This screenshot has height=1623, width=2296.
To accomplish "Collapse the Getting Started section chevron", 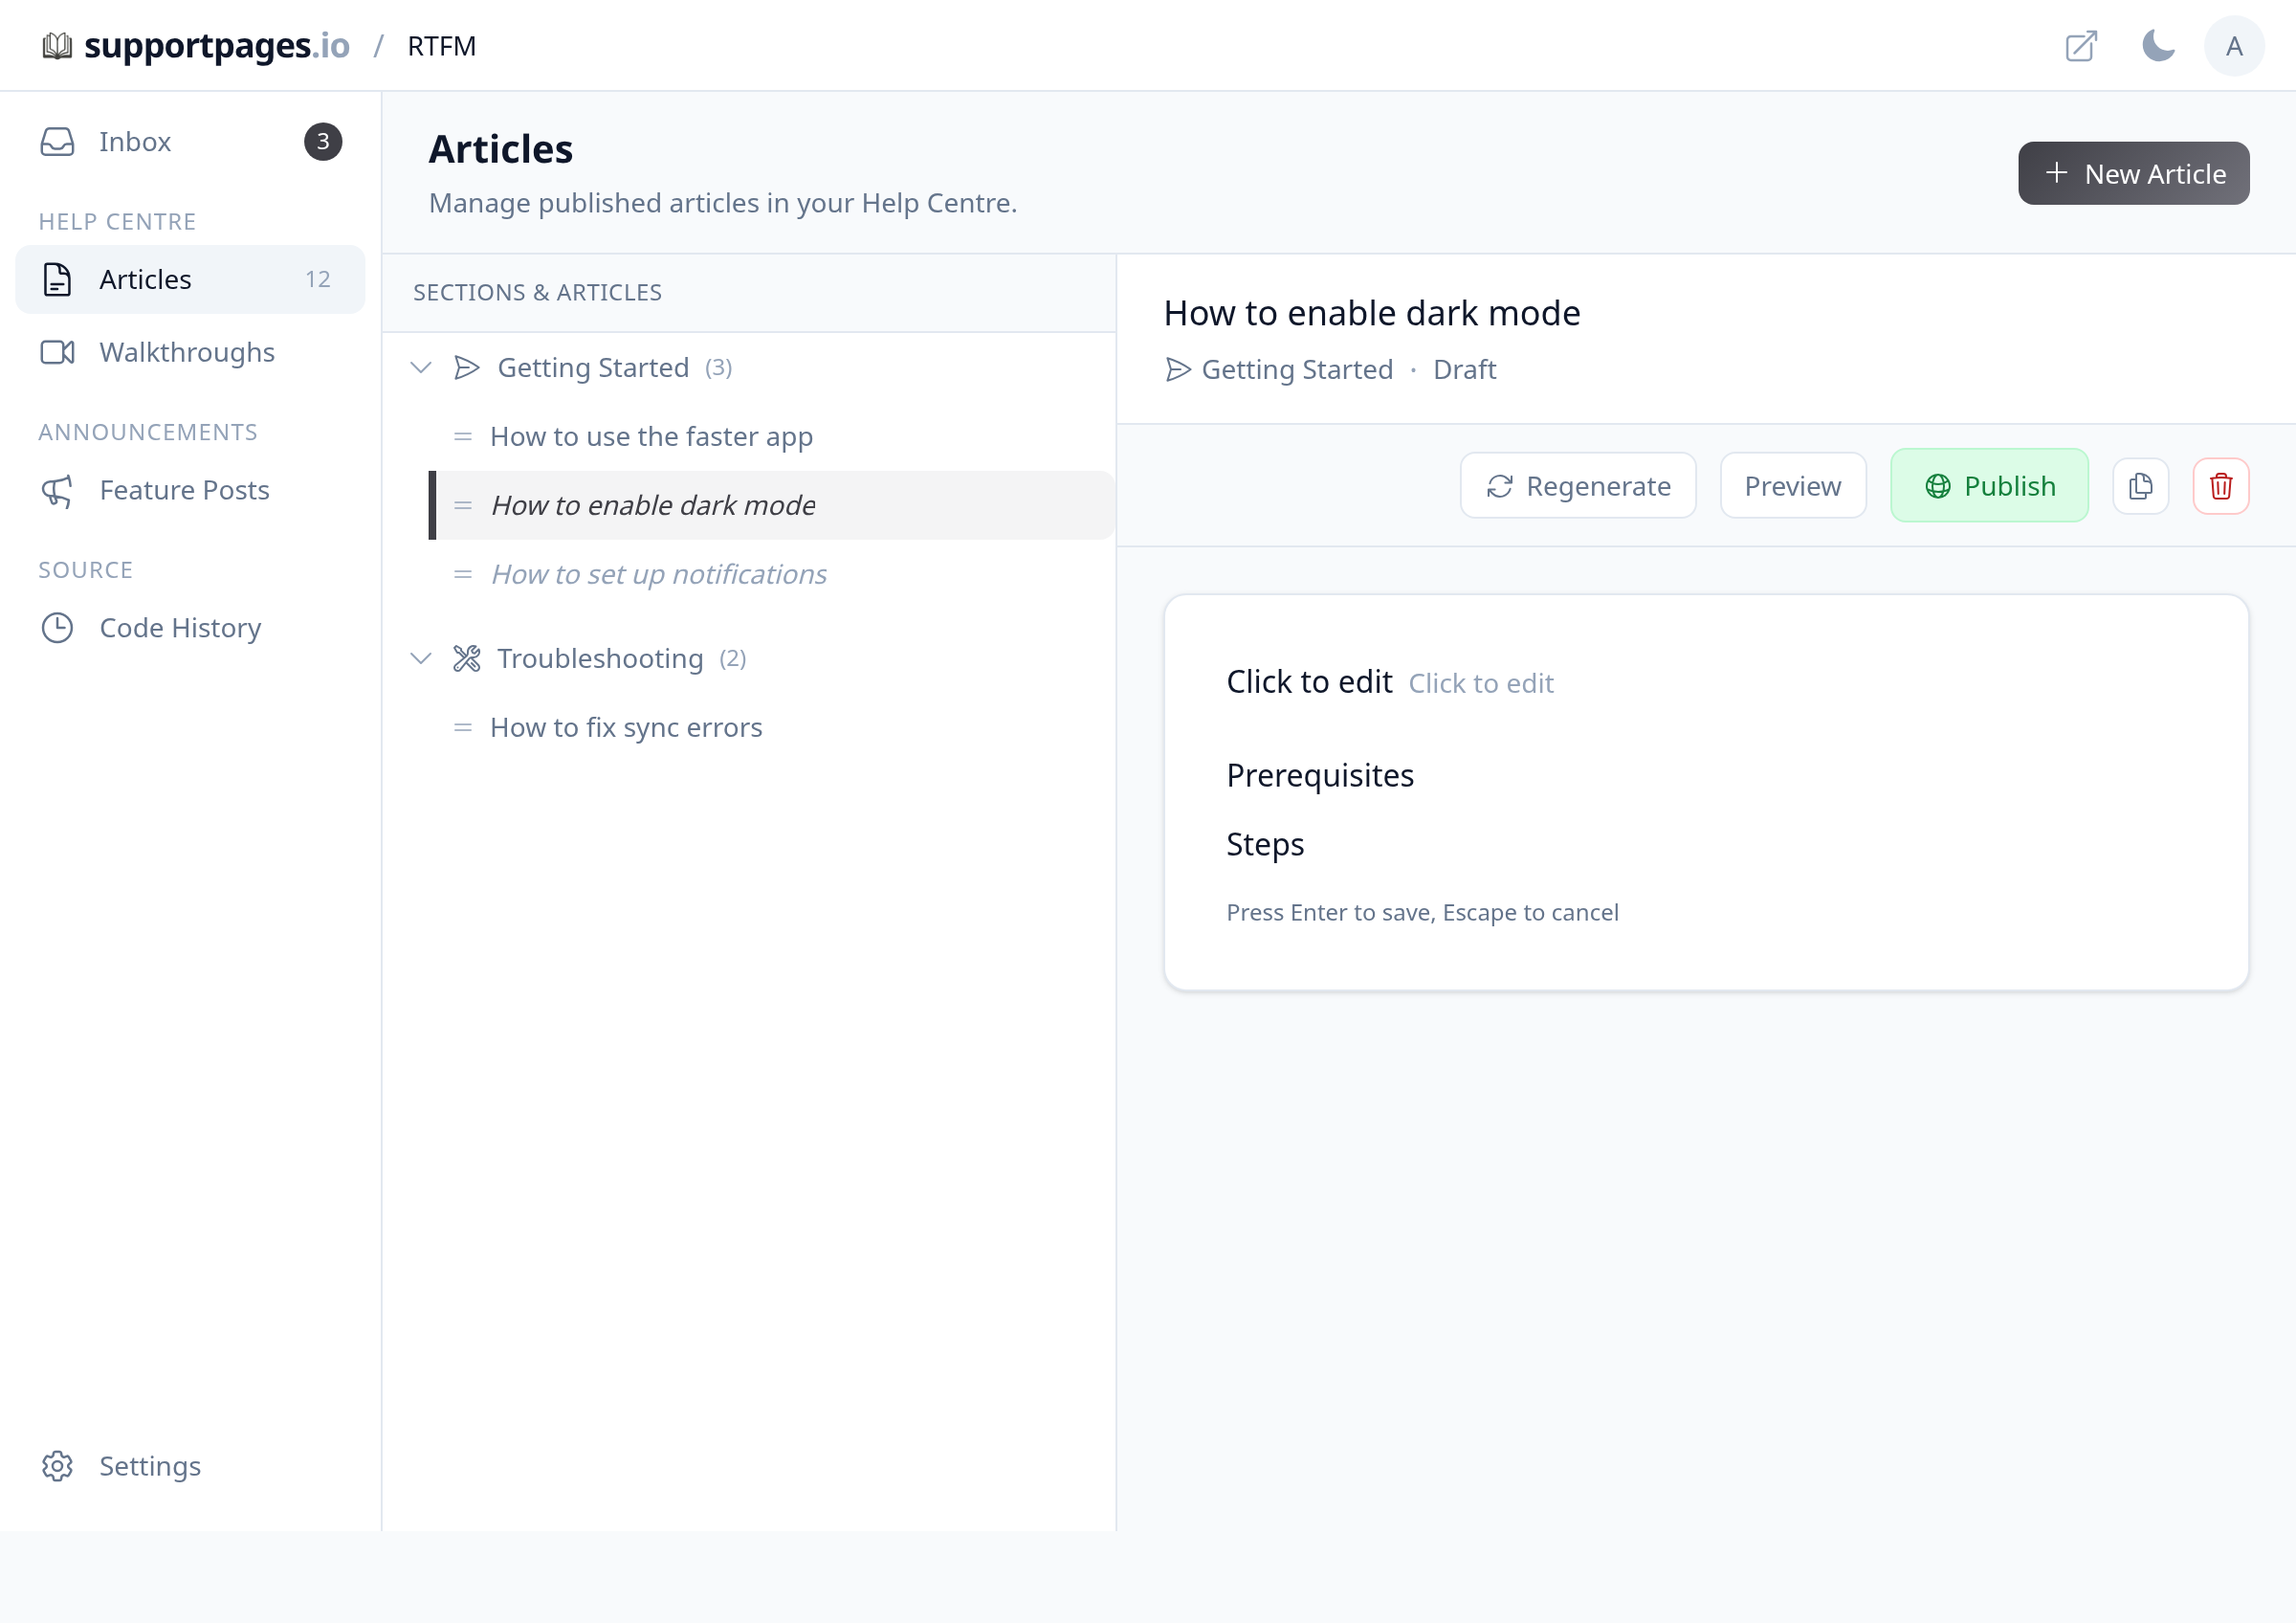I will pyautogui.click(x=421, y=368).
